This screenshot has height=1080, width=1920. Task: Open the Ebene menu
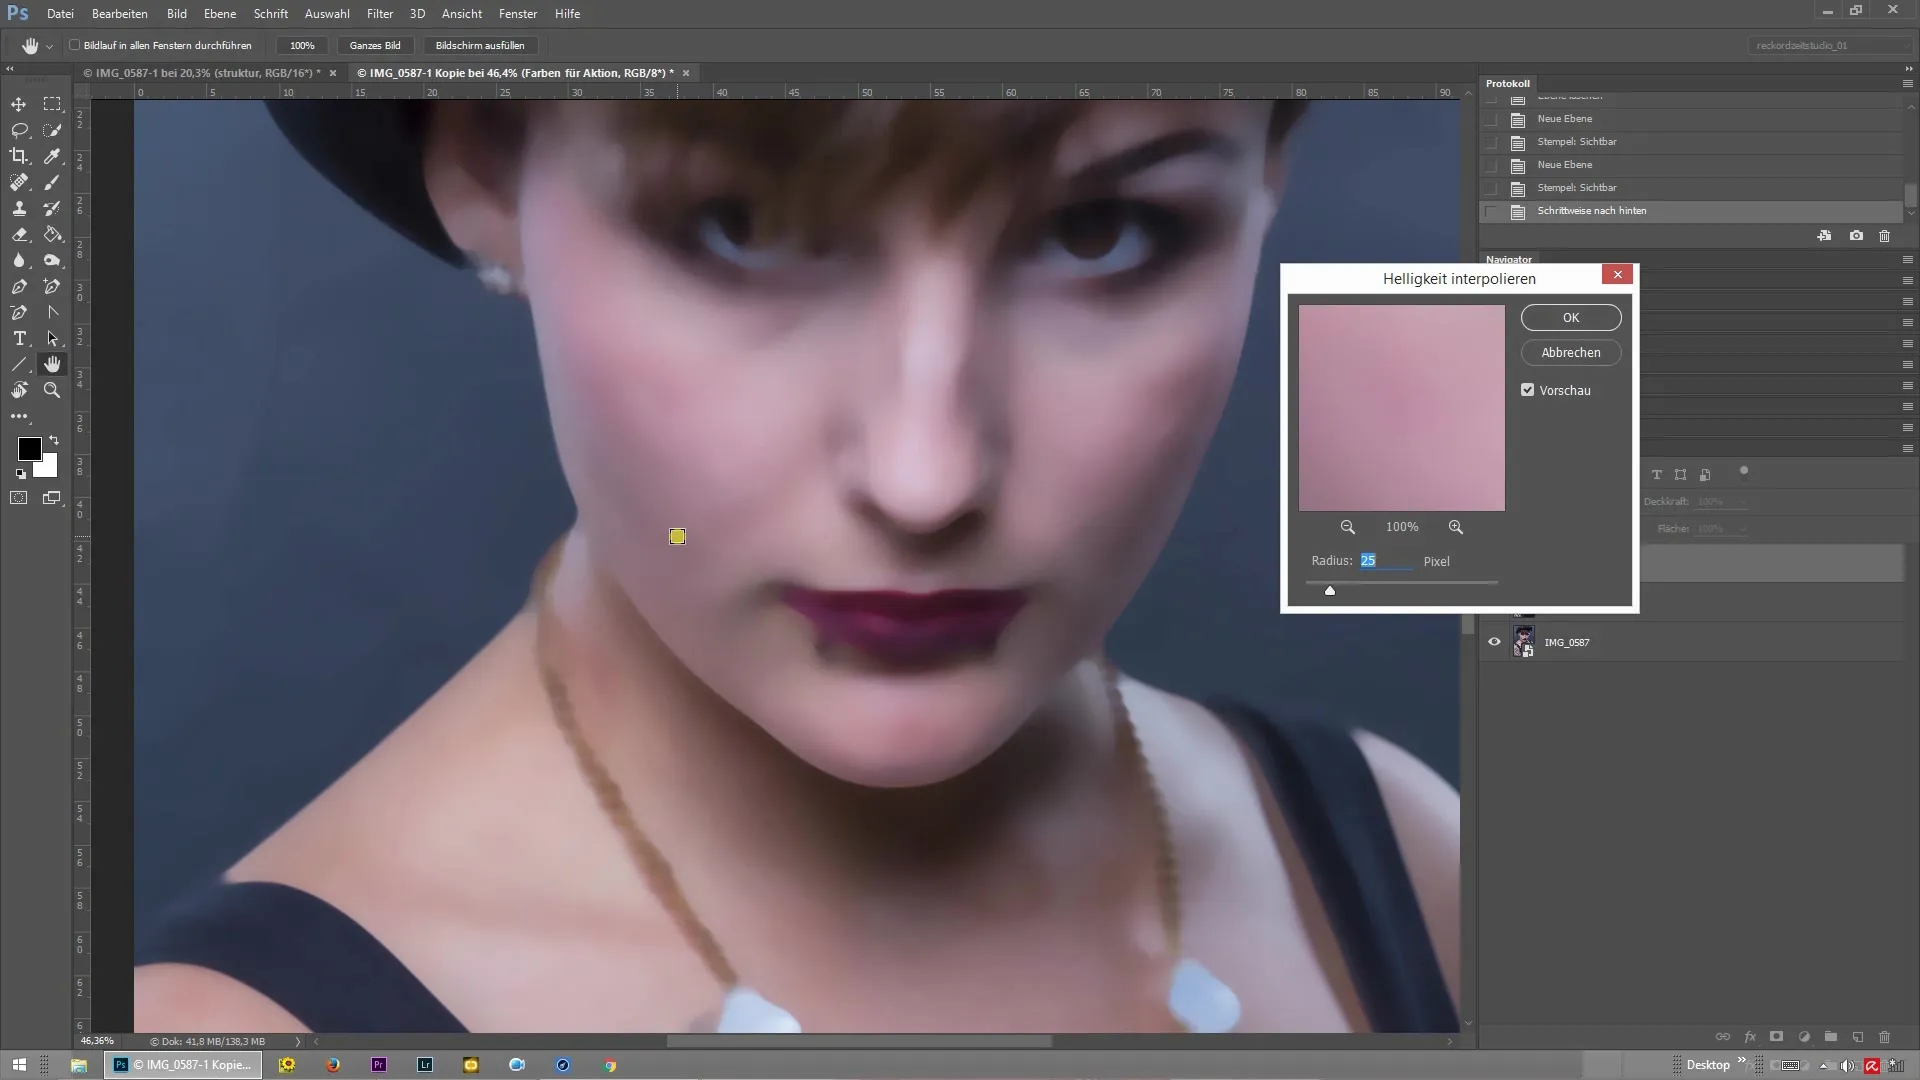pyautogui.click(x=220, y=14)
